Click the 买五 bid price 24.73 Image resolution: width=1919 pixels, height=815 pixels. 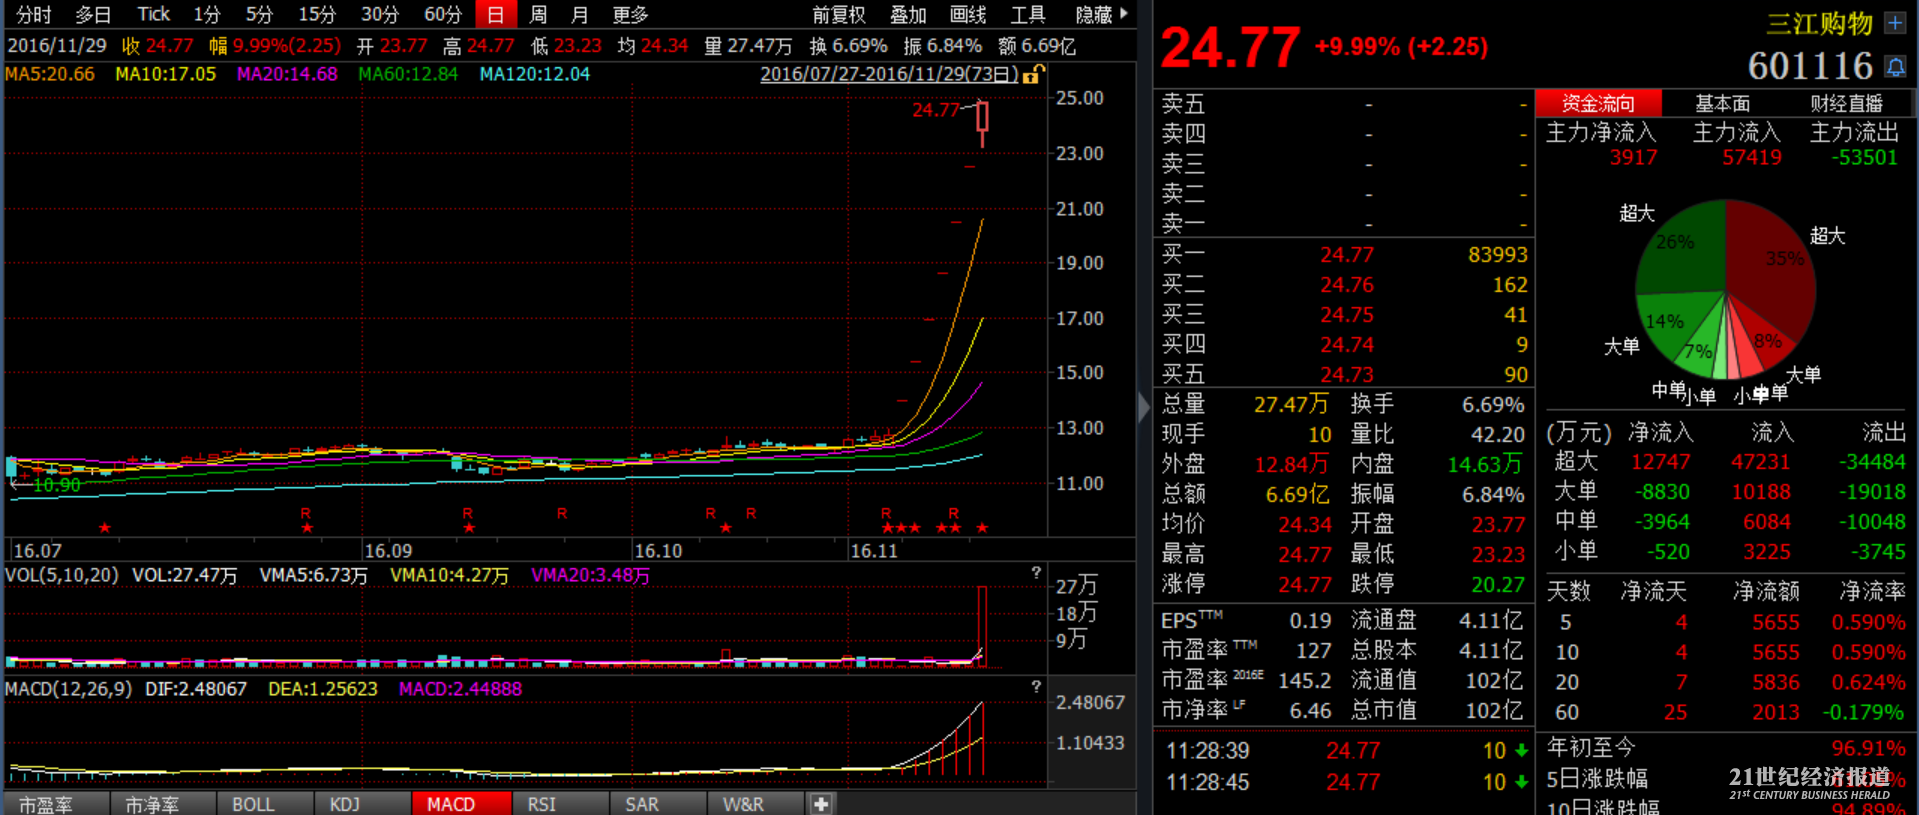click(1347, 375)
